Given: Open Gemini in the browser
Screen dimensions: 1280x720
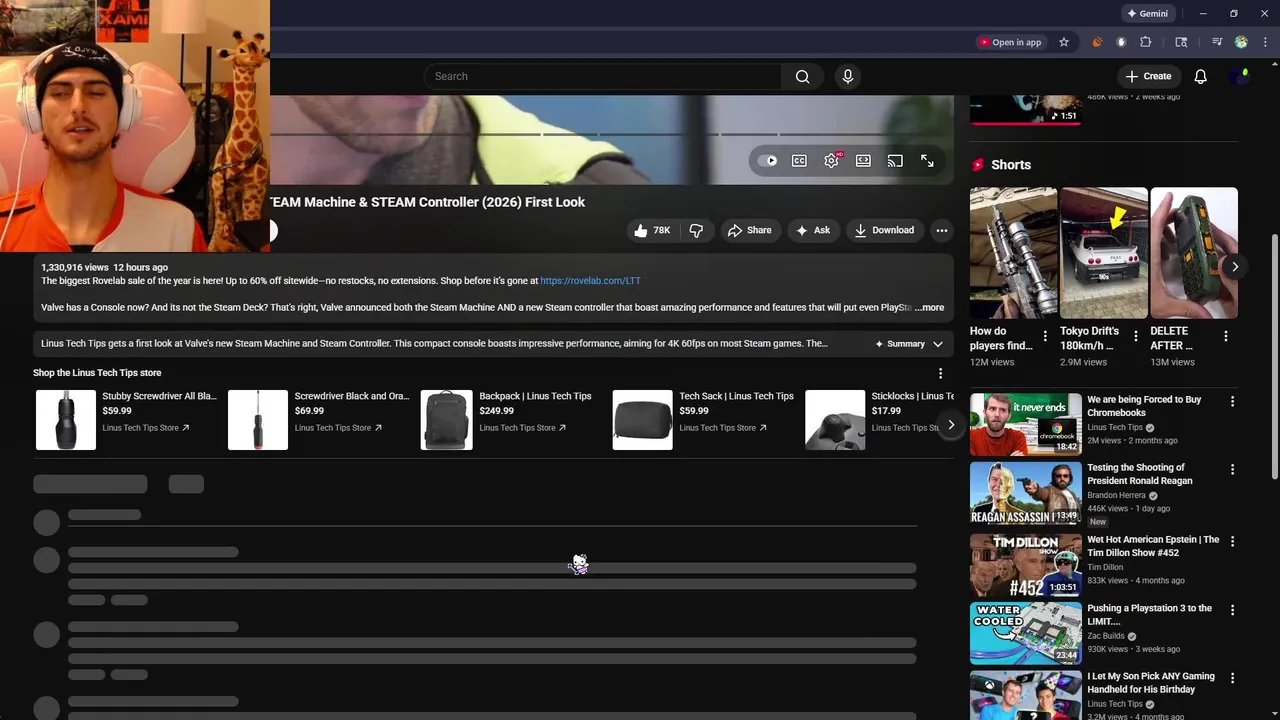Looking at the screenshot, I should pos(1147,14).
